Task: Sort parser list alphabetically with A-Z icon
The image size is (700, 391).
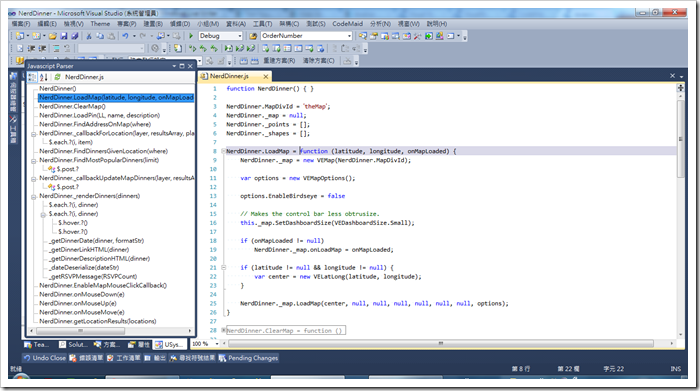Action: point(44,77)
